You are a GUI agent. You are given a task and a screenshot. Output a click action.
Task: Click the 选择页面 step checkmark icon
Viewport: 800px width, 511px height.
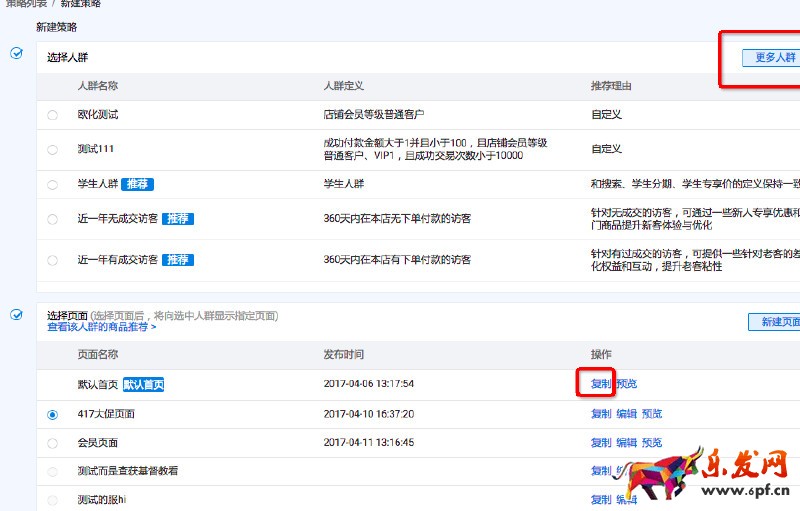16,315
